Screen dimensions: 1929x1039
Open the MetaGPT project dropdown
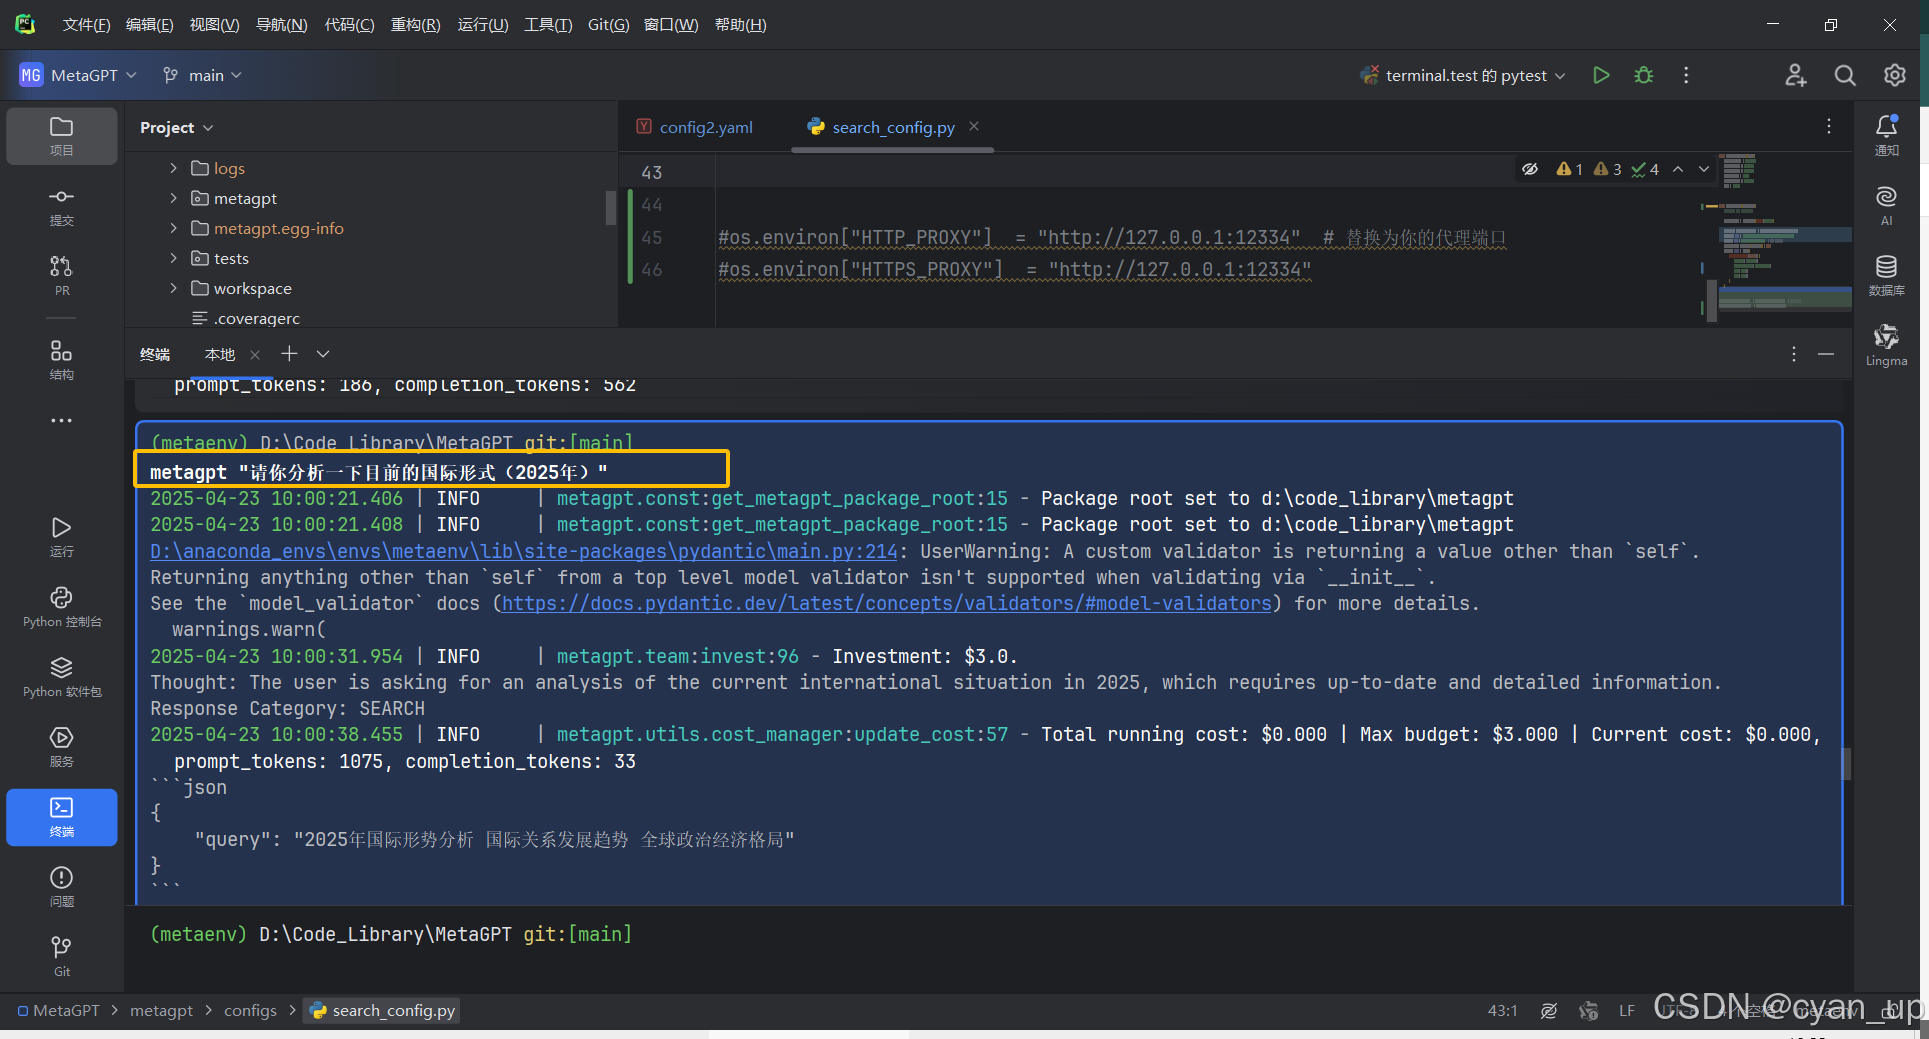[x=78, y=75]
